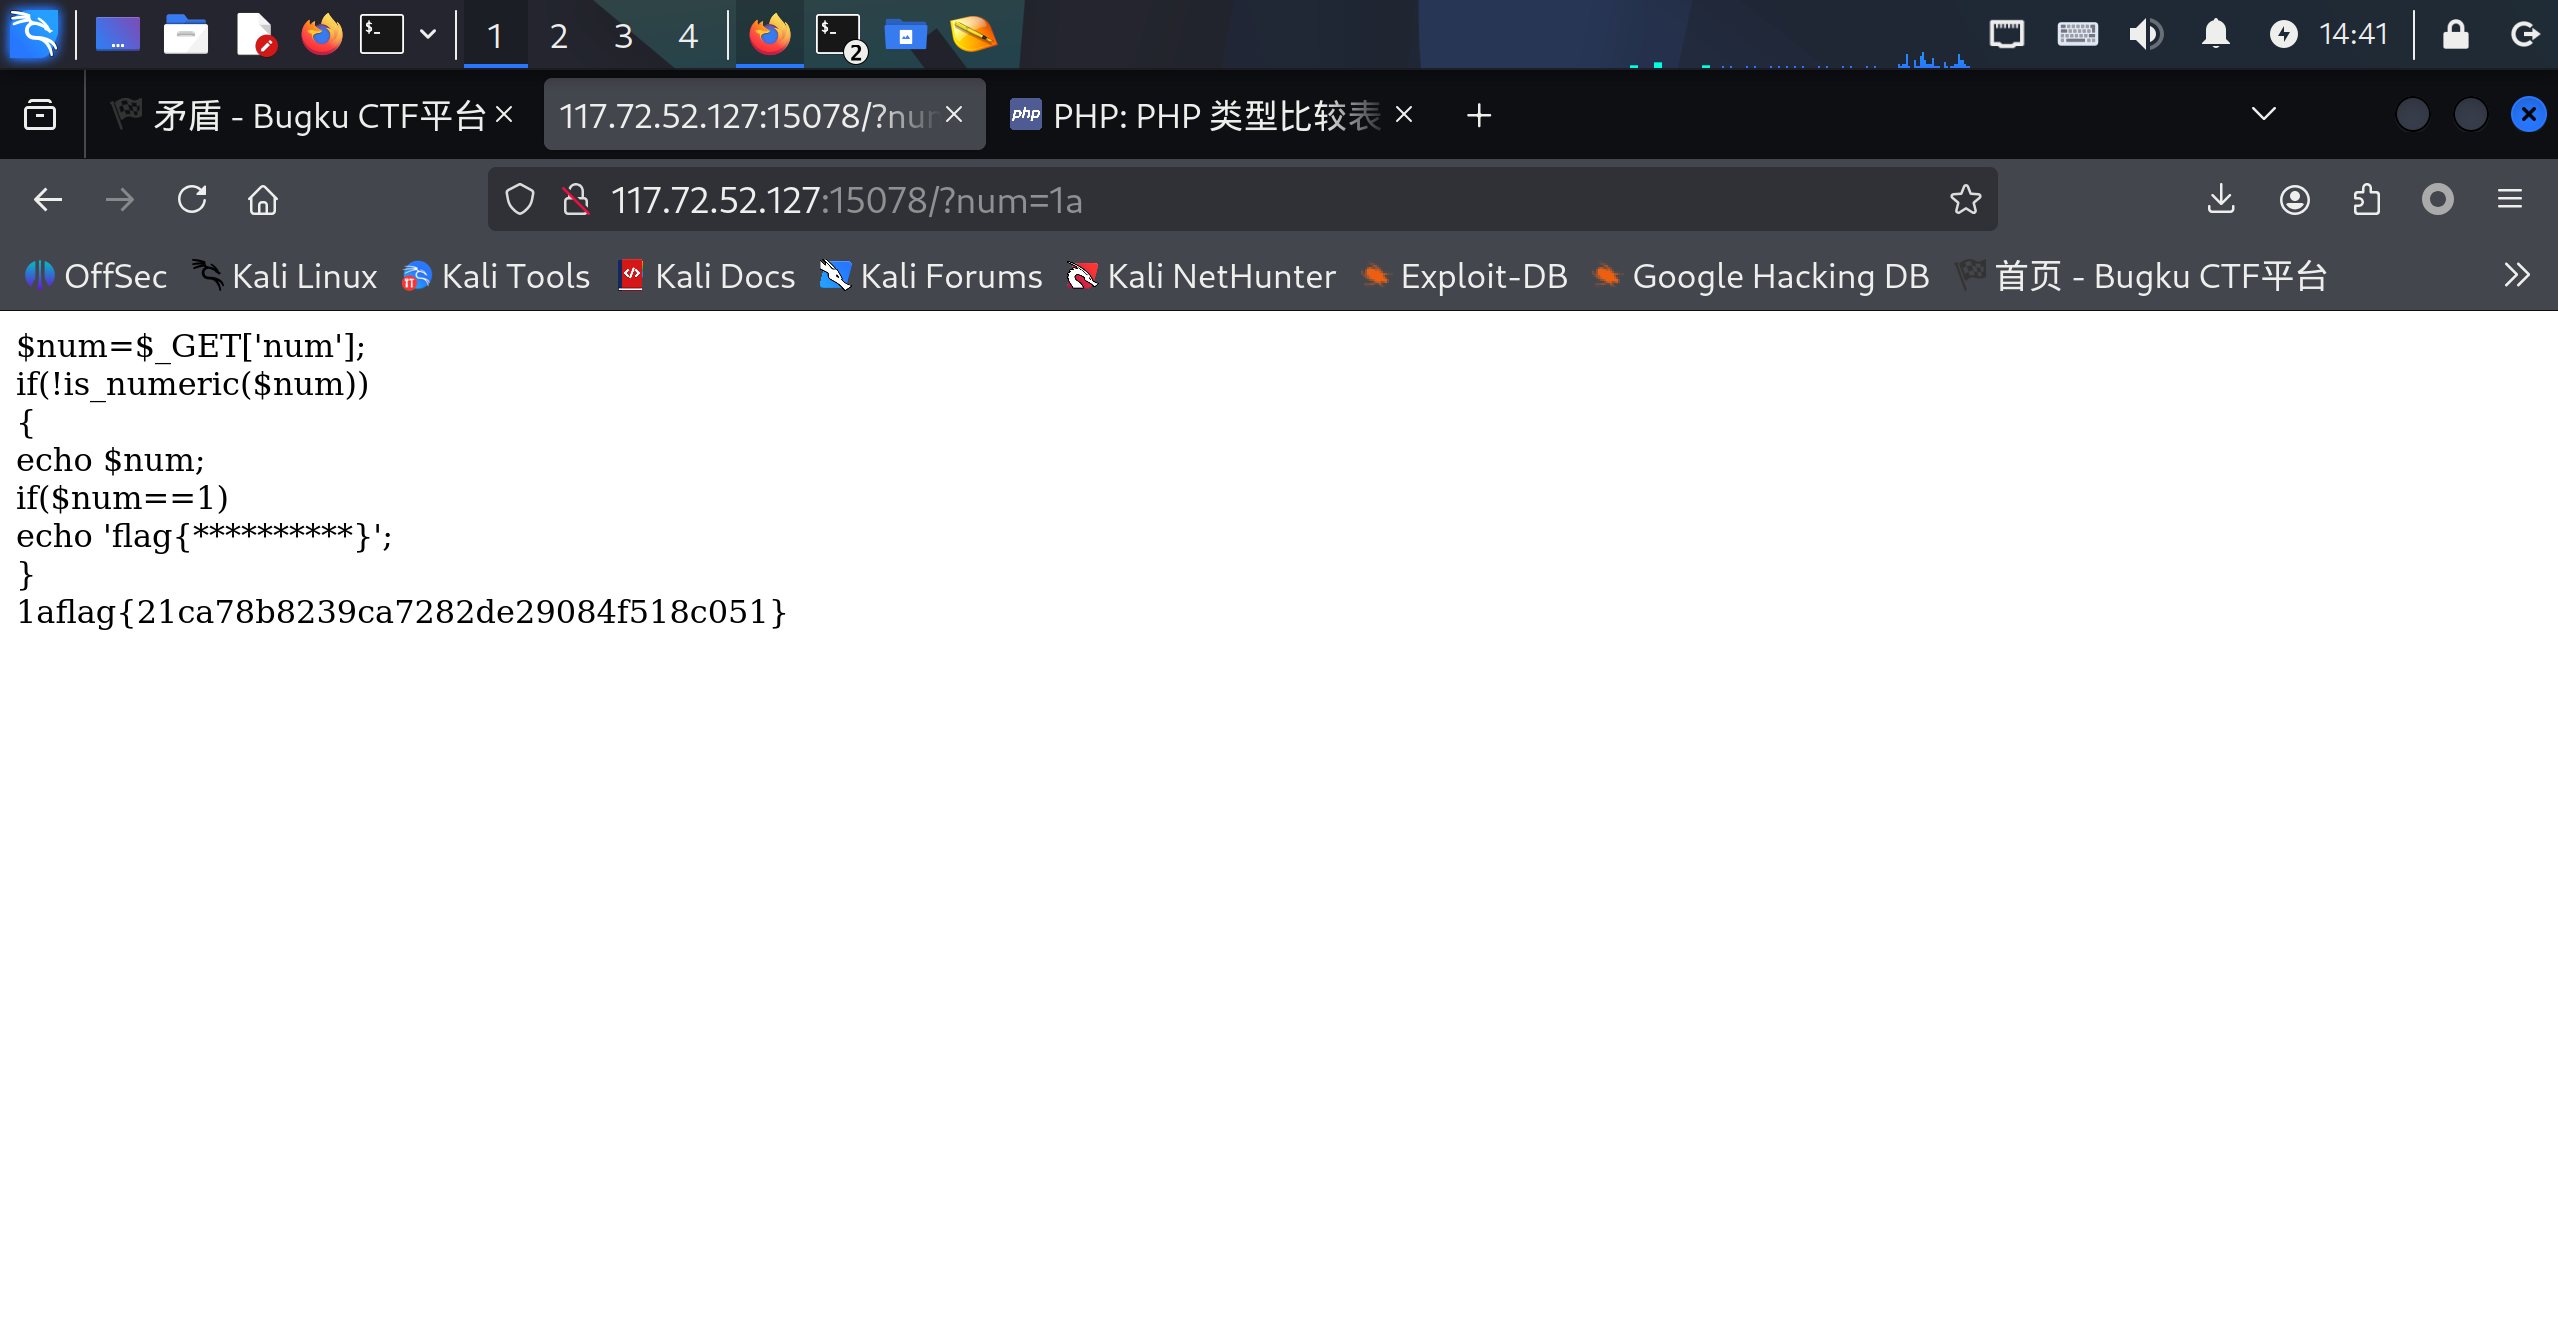Reload the current page
The width and height of the screenshot is (2558, 1344).
[192, 200]
